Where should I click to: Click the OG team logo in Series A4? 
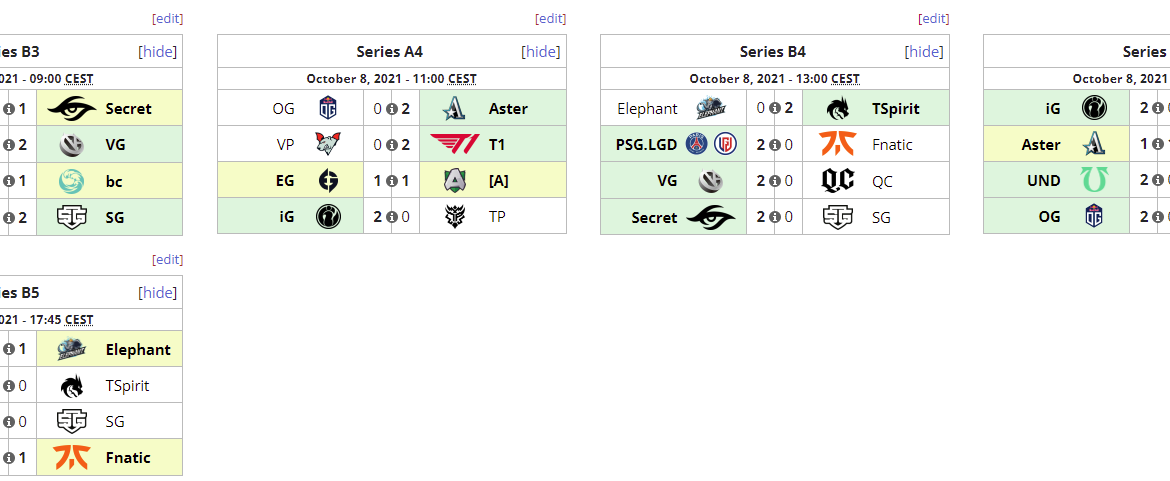[329, 108]
